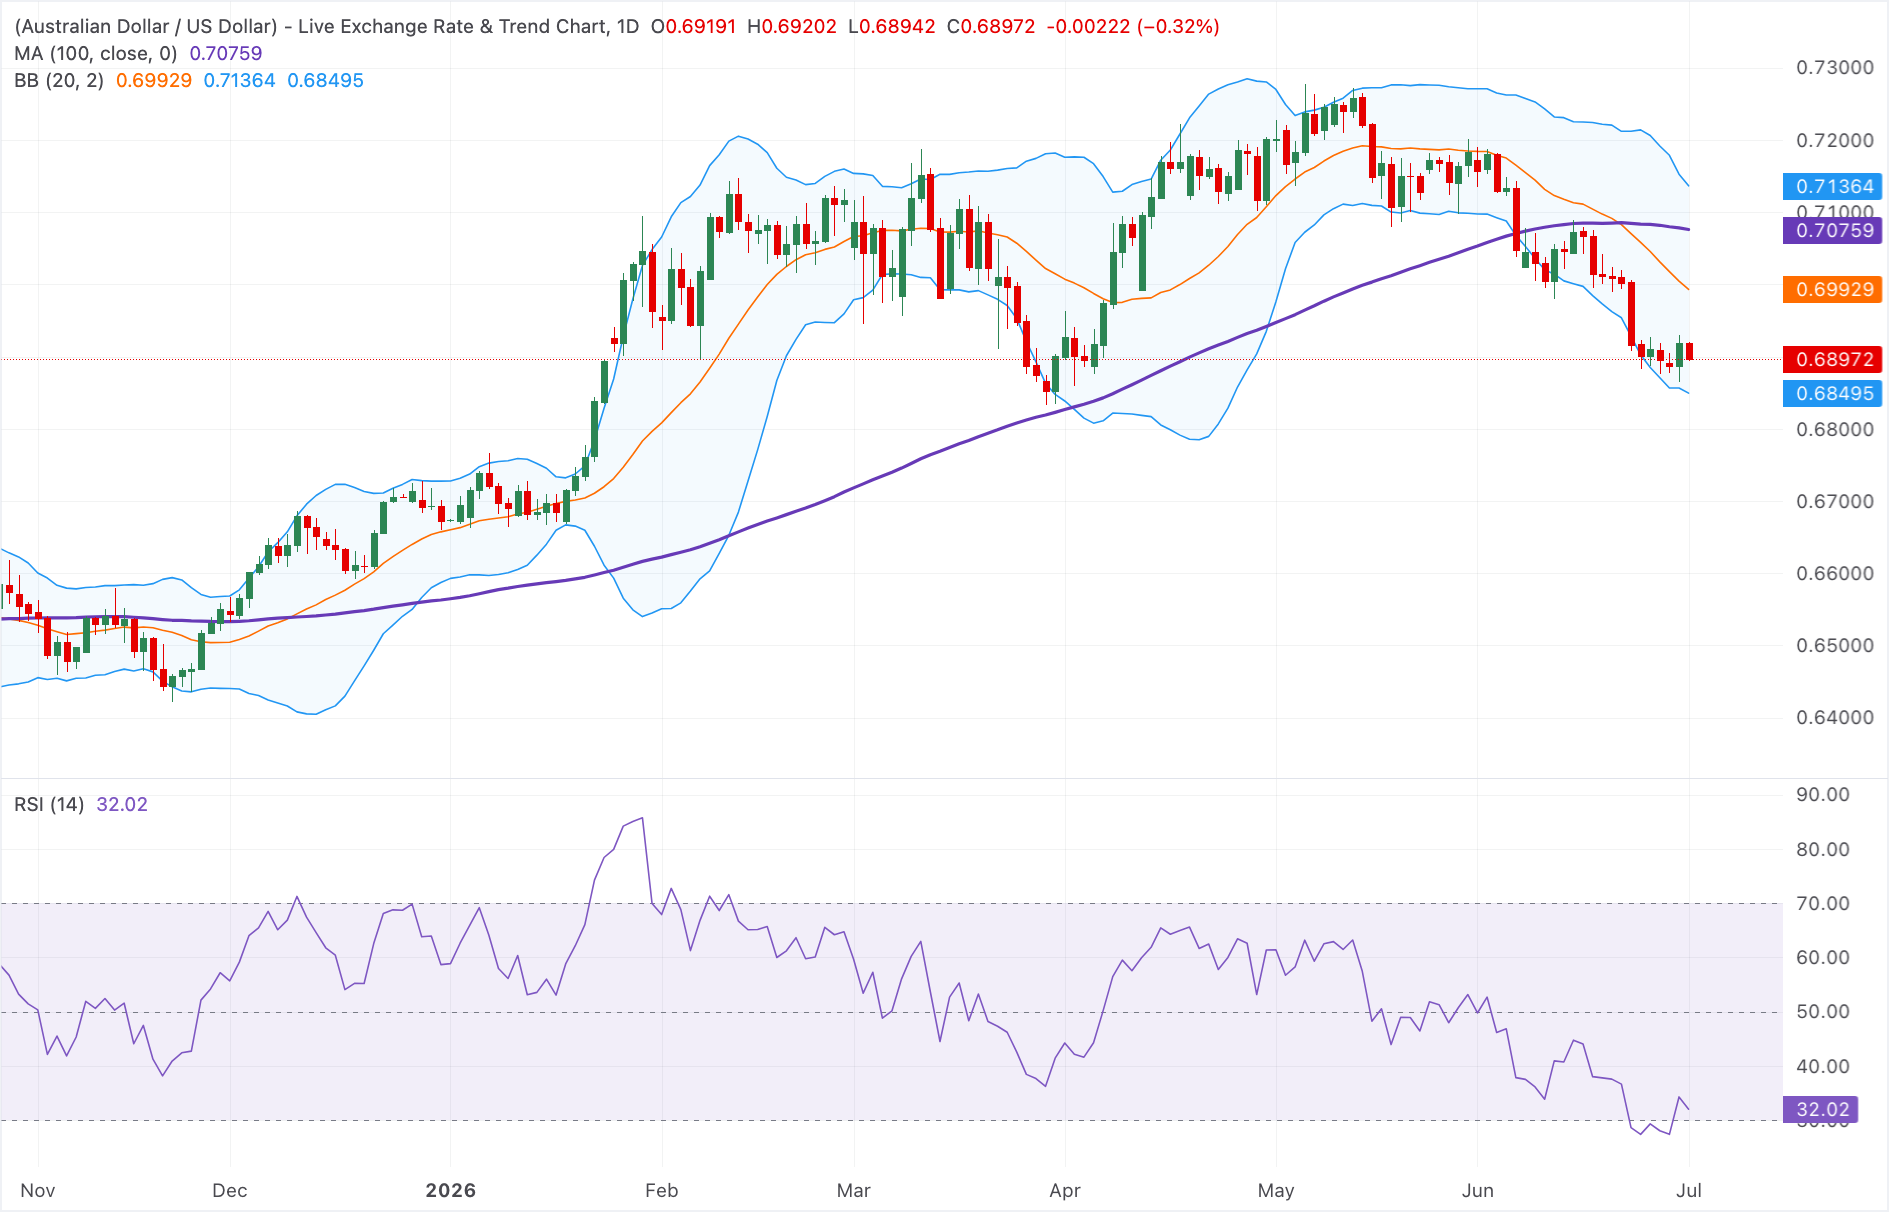This screenshot has width=1889, height=1223.
Task: Click the RSI value 32.02 in legend
Action: click(122, 805)
